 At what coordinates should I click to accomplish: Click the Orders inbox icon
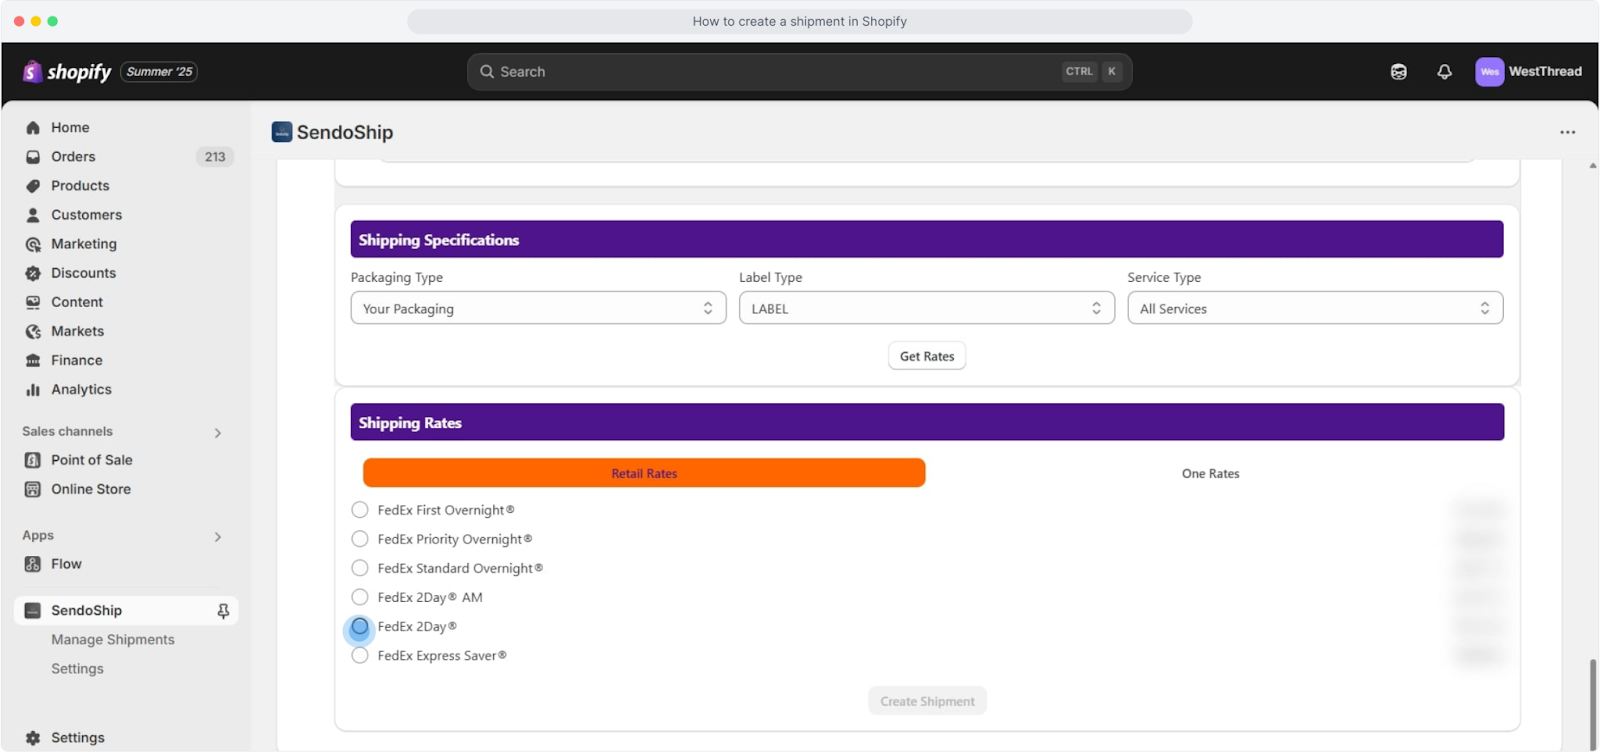33,157
